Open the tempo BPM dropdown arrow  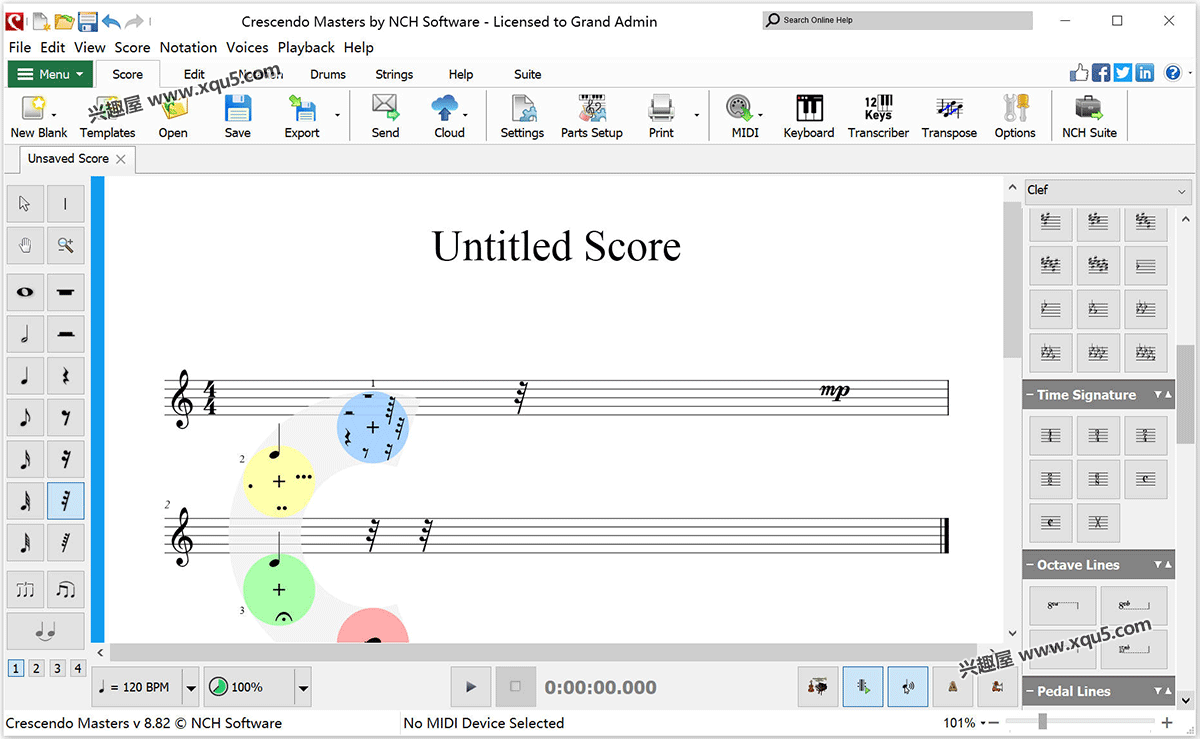[191, 687]
